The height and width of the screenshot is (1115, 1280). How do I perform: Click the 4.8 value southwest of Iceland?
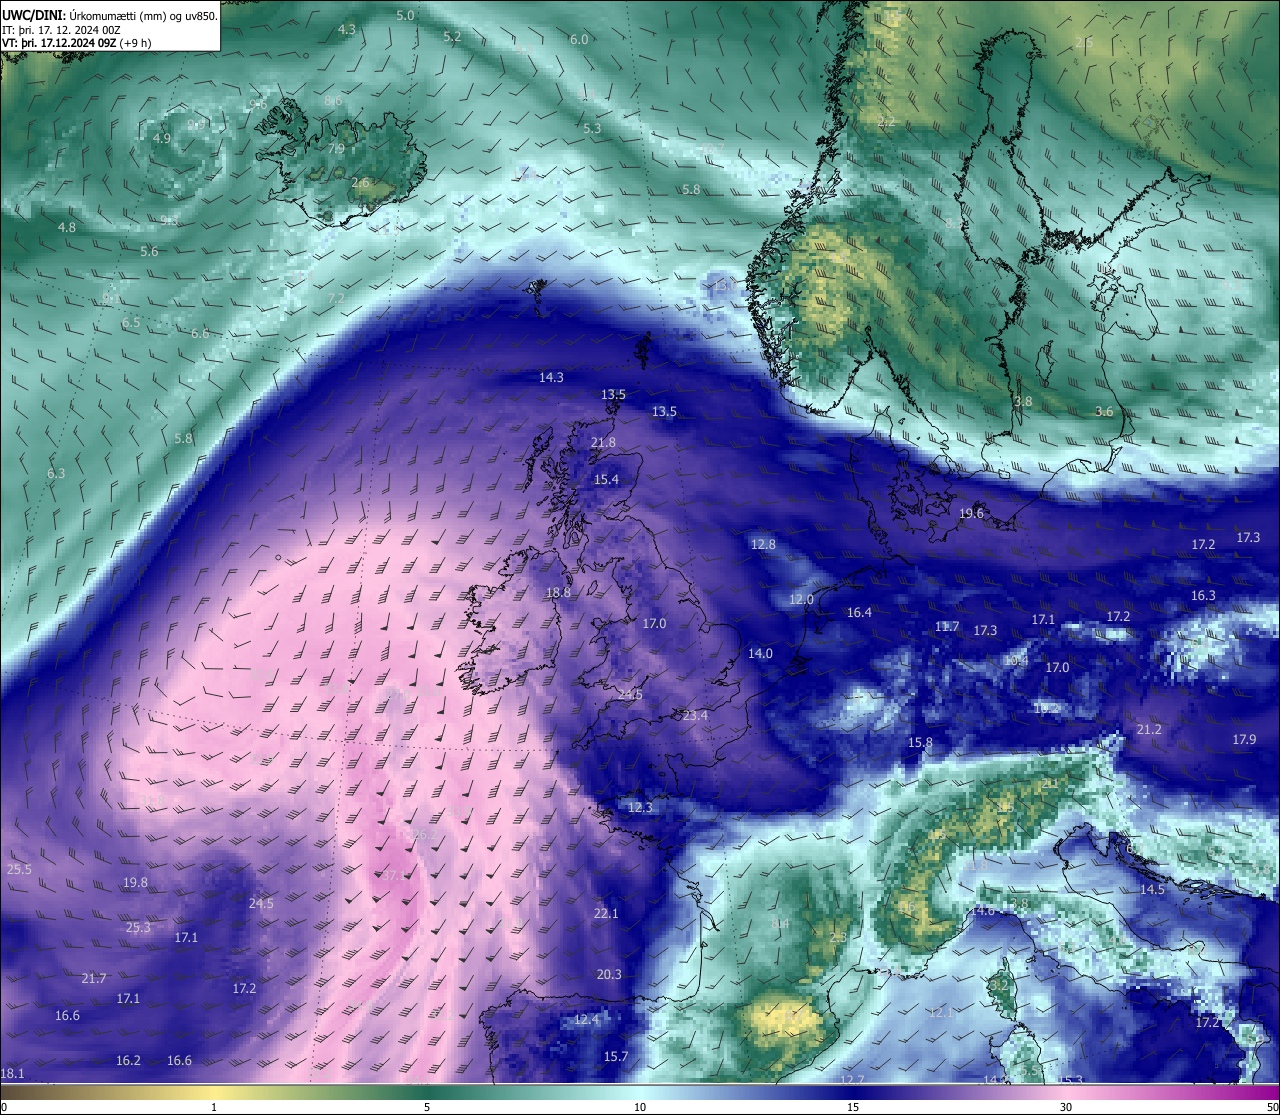tap(67, 227)
